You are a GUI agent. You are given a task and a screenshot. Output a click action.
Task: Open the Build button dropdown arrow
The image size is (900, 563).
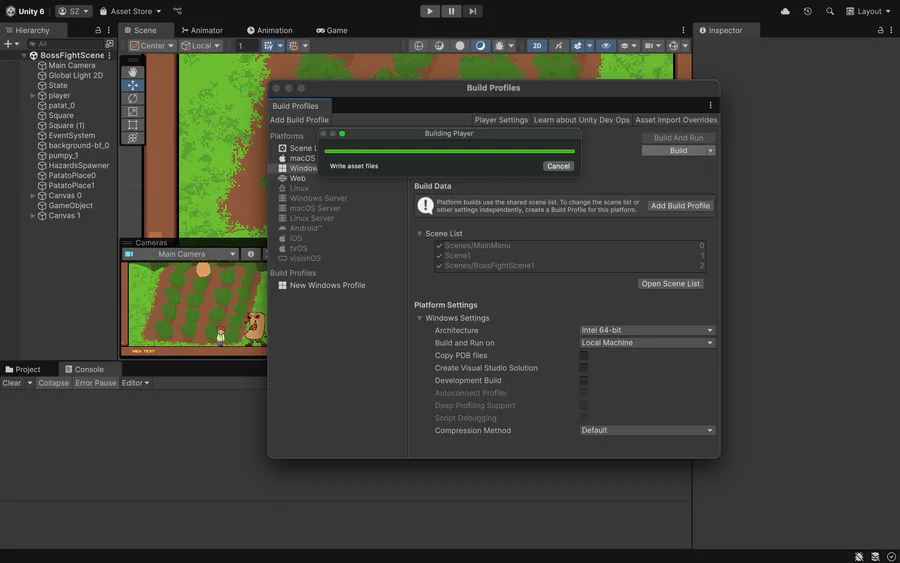tap(711, 150)
